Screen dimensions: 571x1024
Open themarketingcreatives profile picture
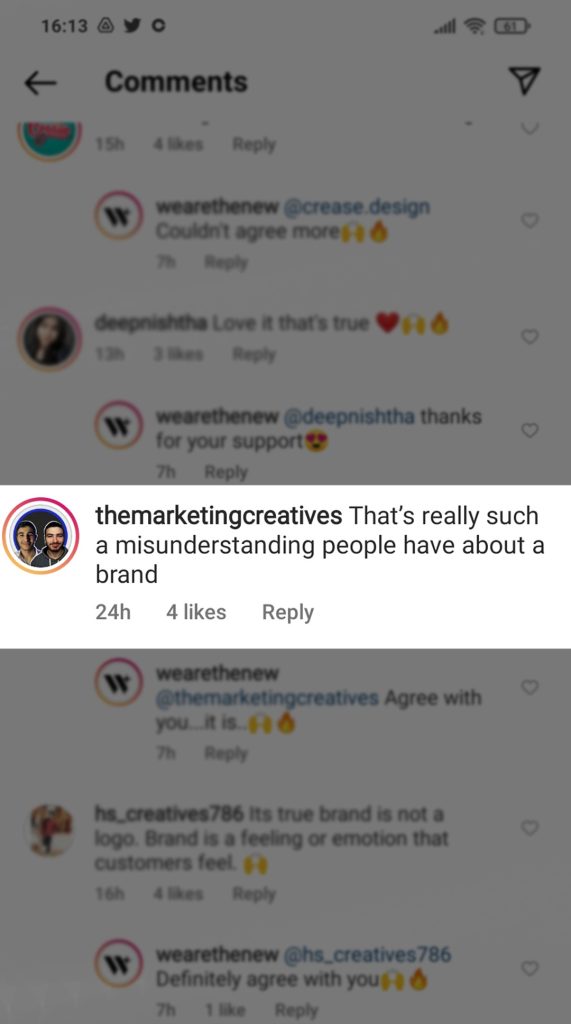tap(41, 536)
